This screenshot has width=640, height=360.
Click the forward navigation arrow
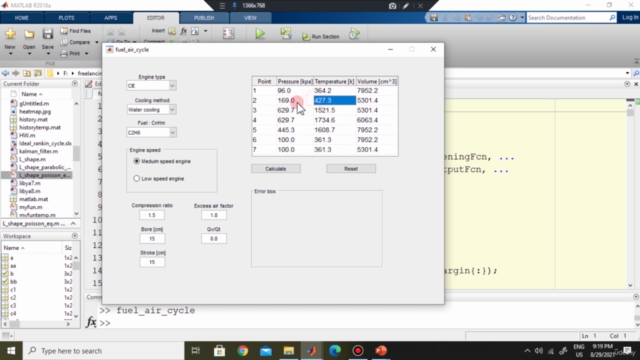[x=16, y=73]
